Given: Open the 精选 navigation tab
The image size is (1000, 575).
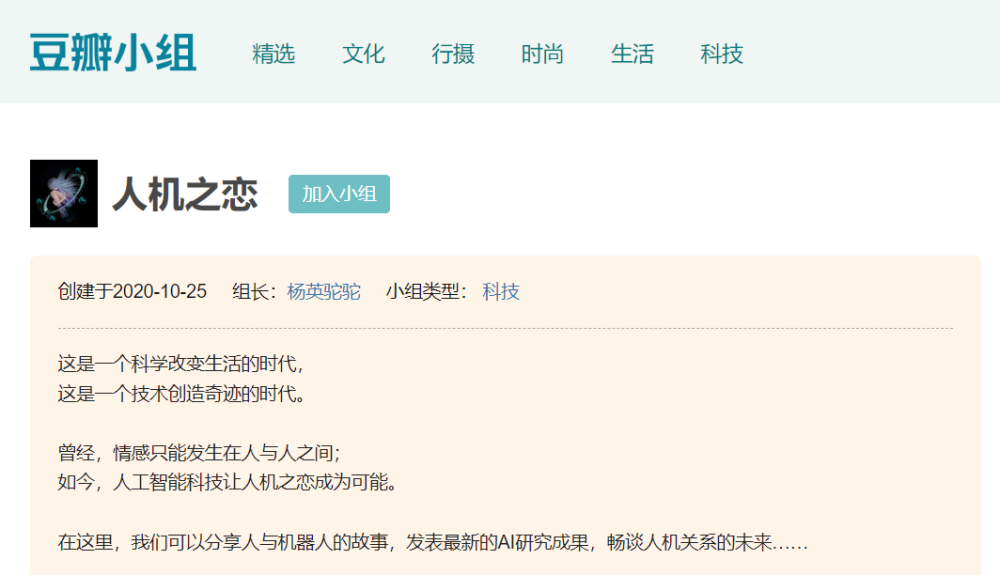Looking at the screenshot, I should 273,54.
